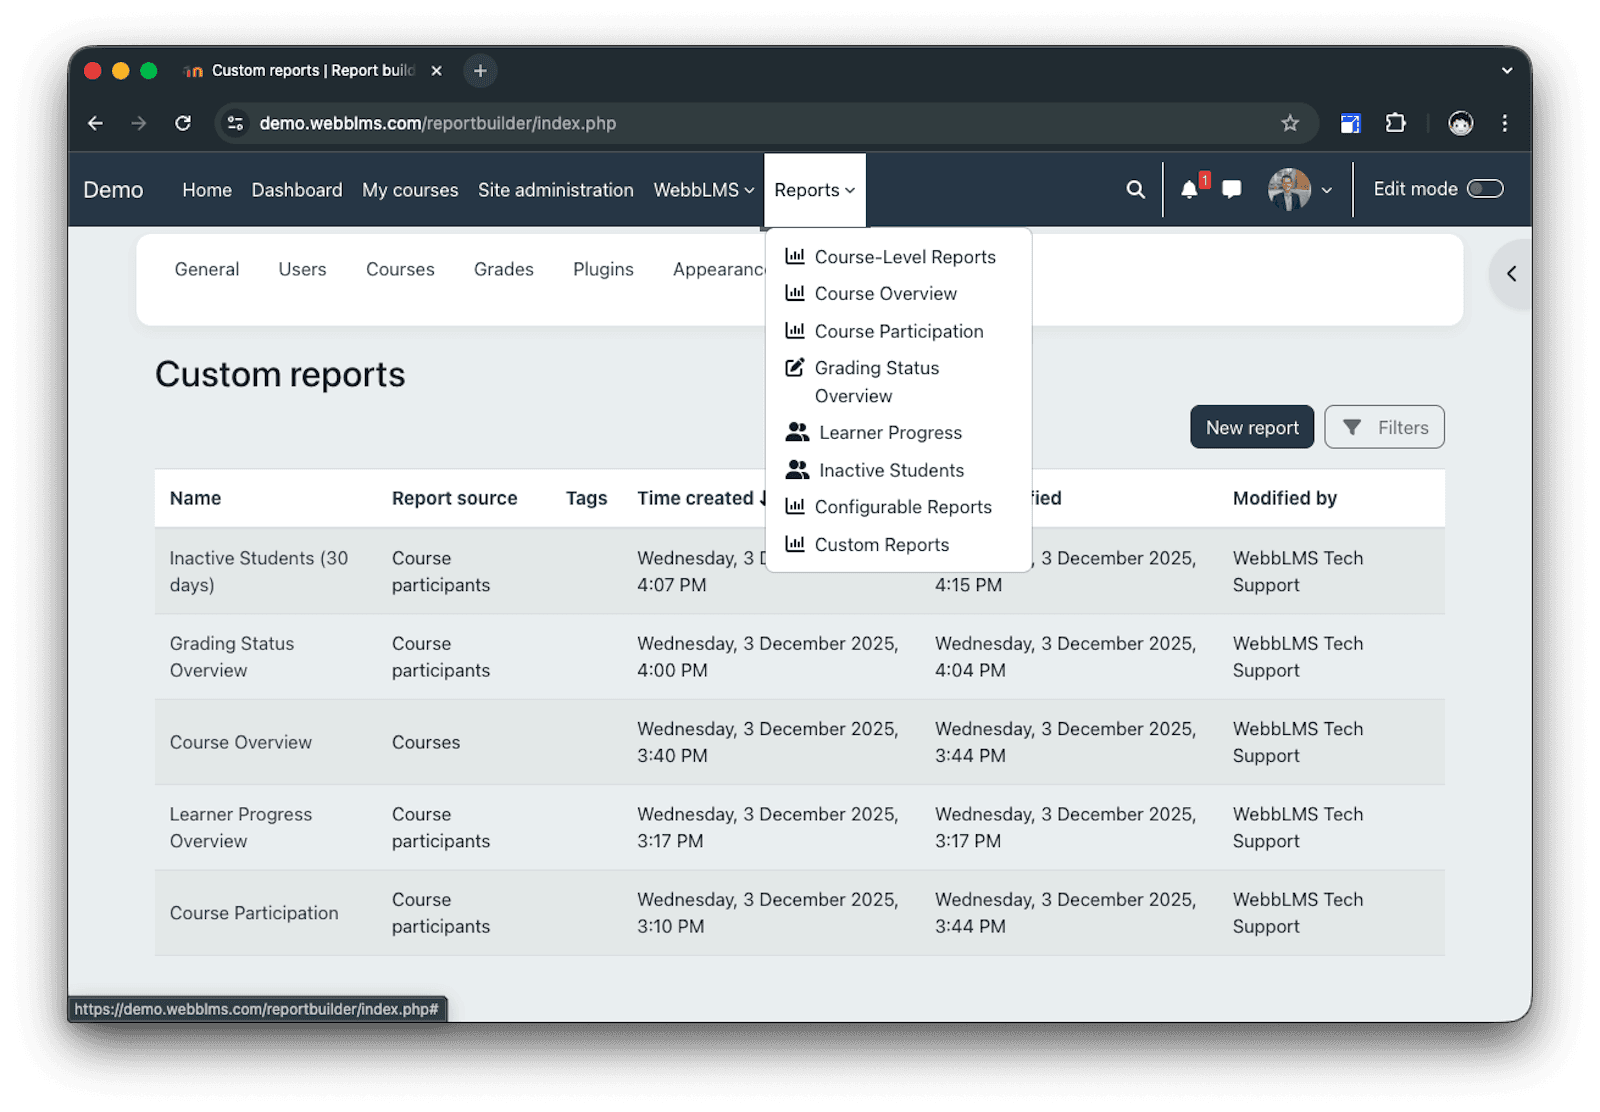1600x1112 pixels.
Task: Open messages with the chat bubble icon
Action: point(1230,189)
